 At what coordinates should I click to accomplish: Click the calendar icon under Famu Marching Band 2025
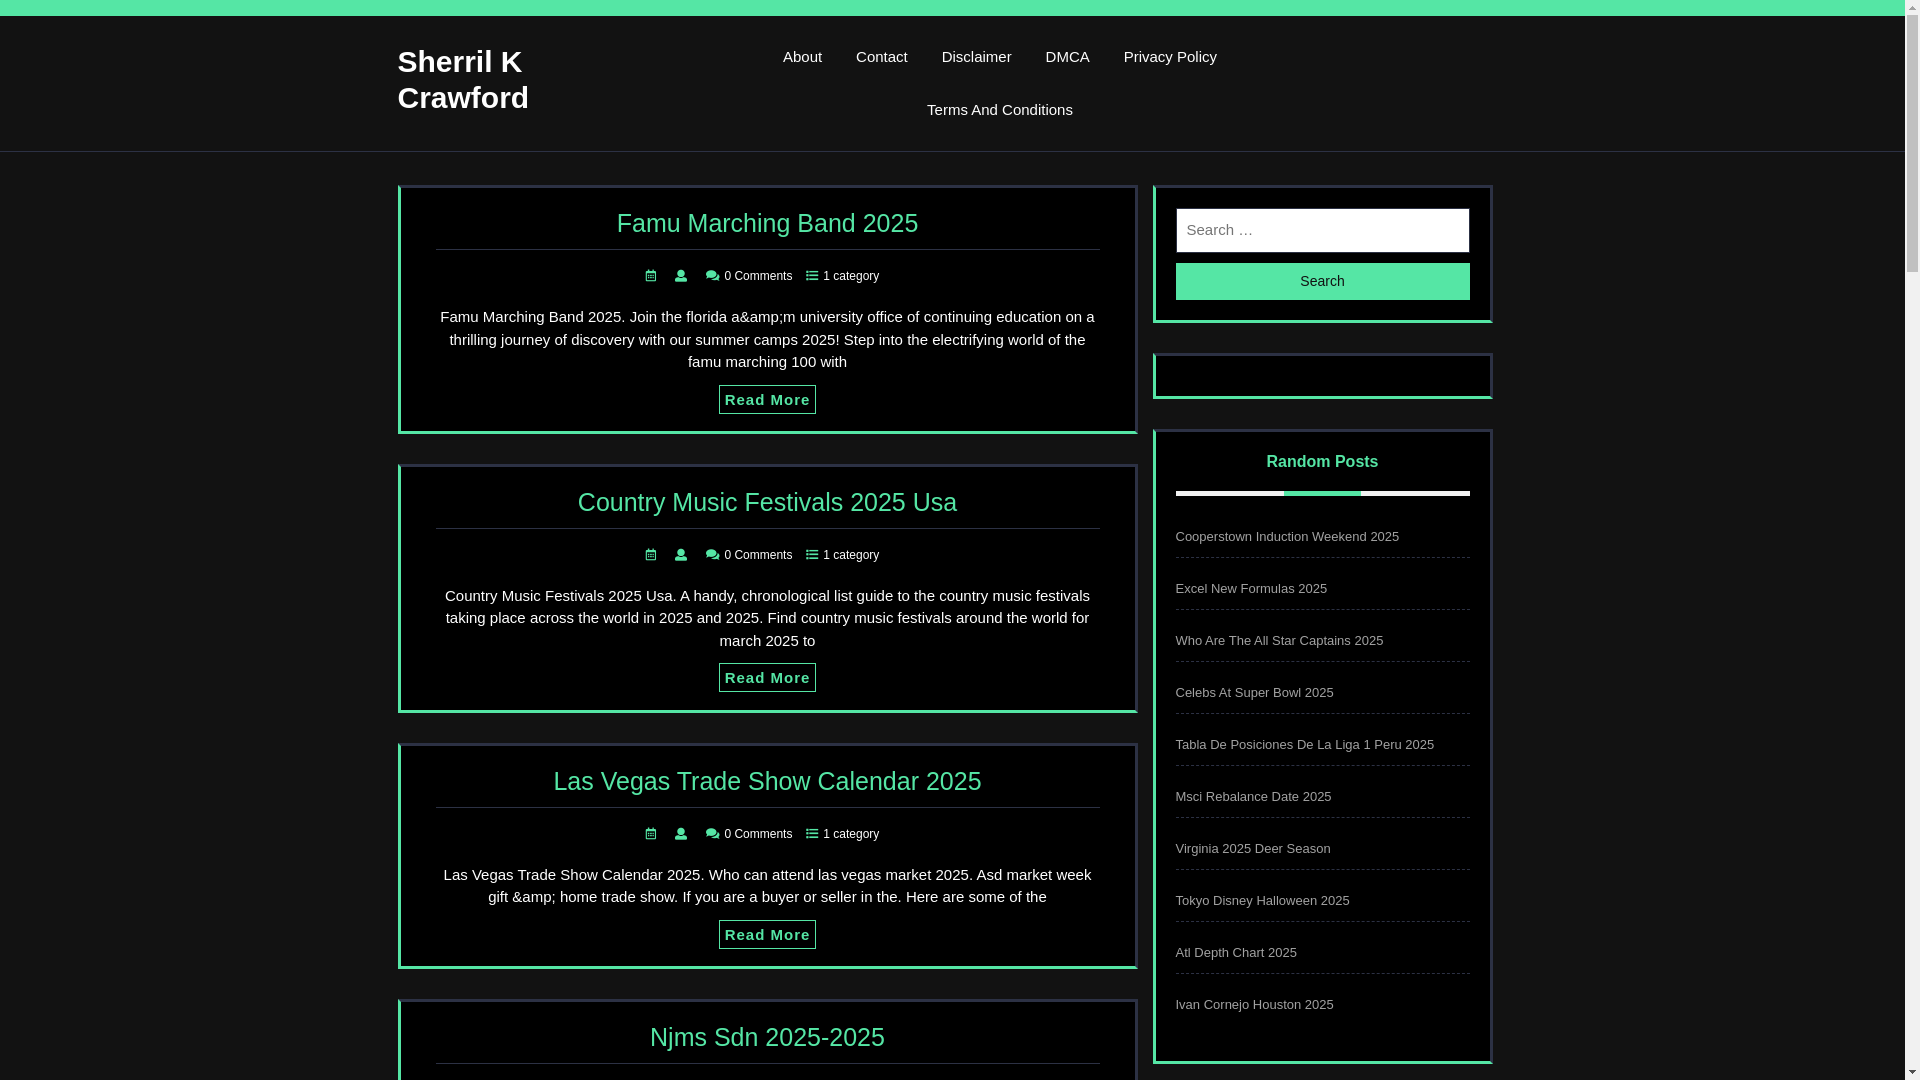(x=651, y=276)
